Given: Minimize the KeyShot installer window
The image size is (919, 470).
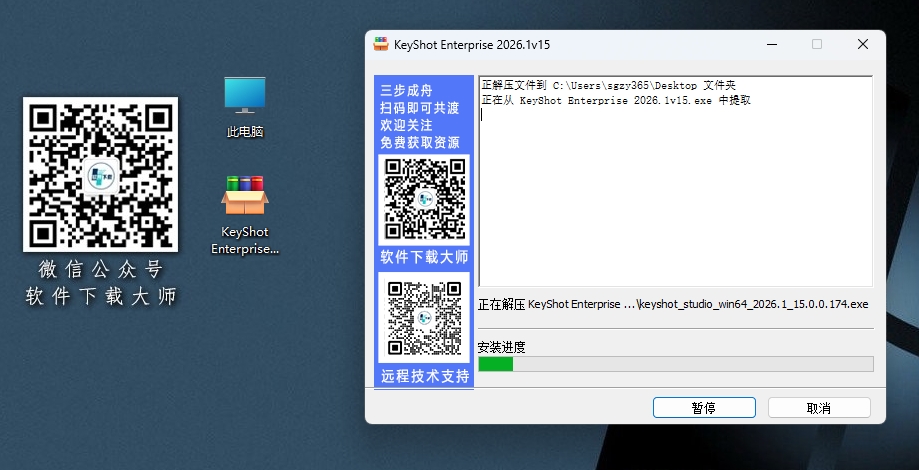Looking at the screenshot, I should click(772, 45).
